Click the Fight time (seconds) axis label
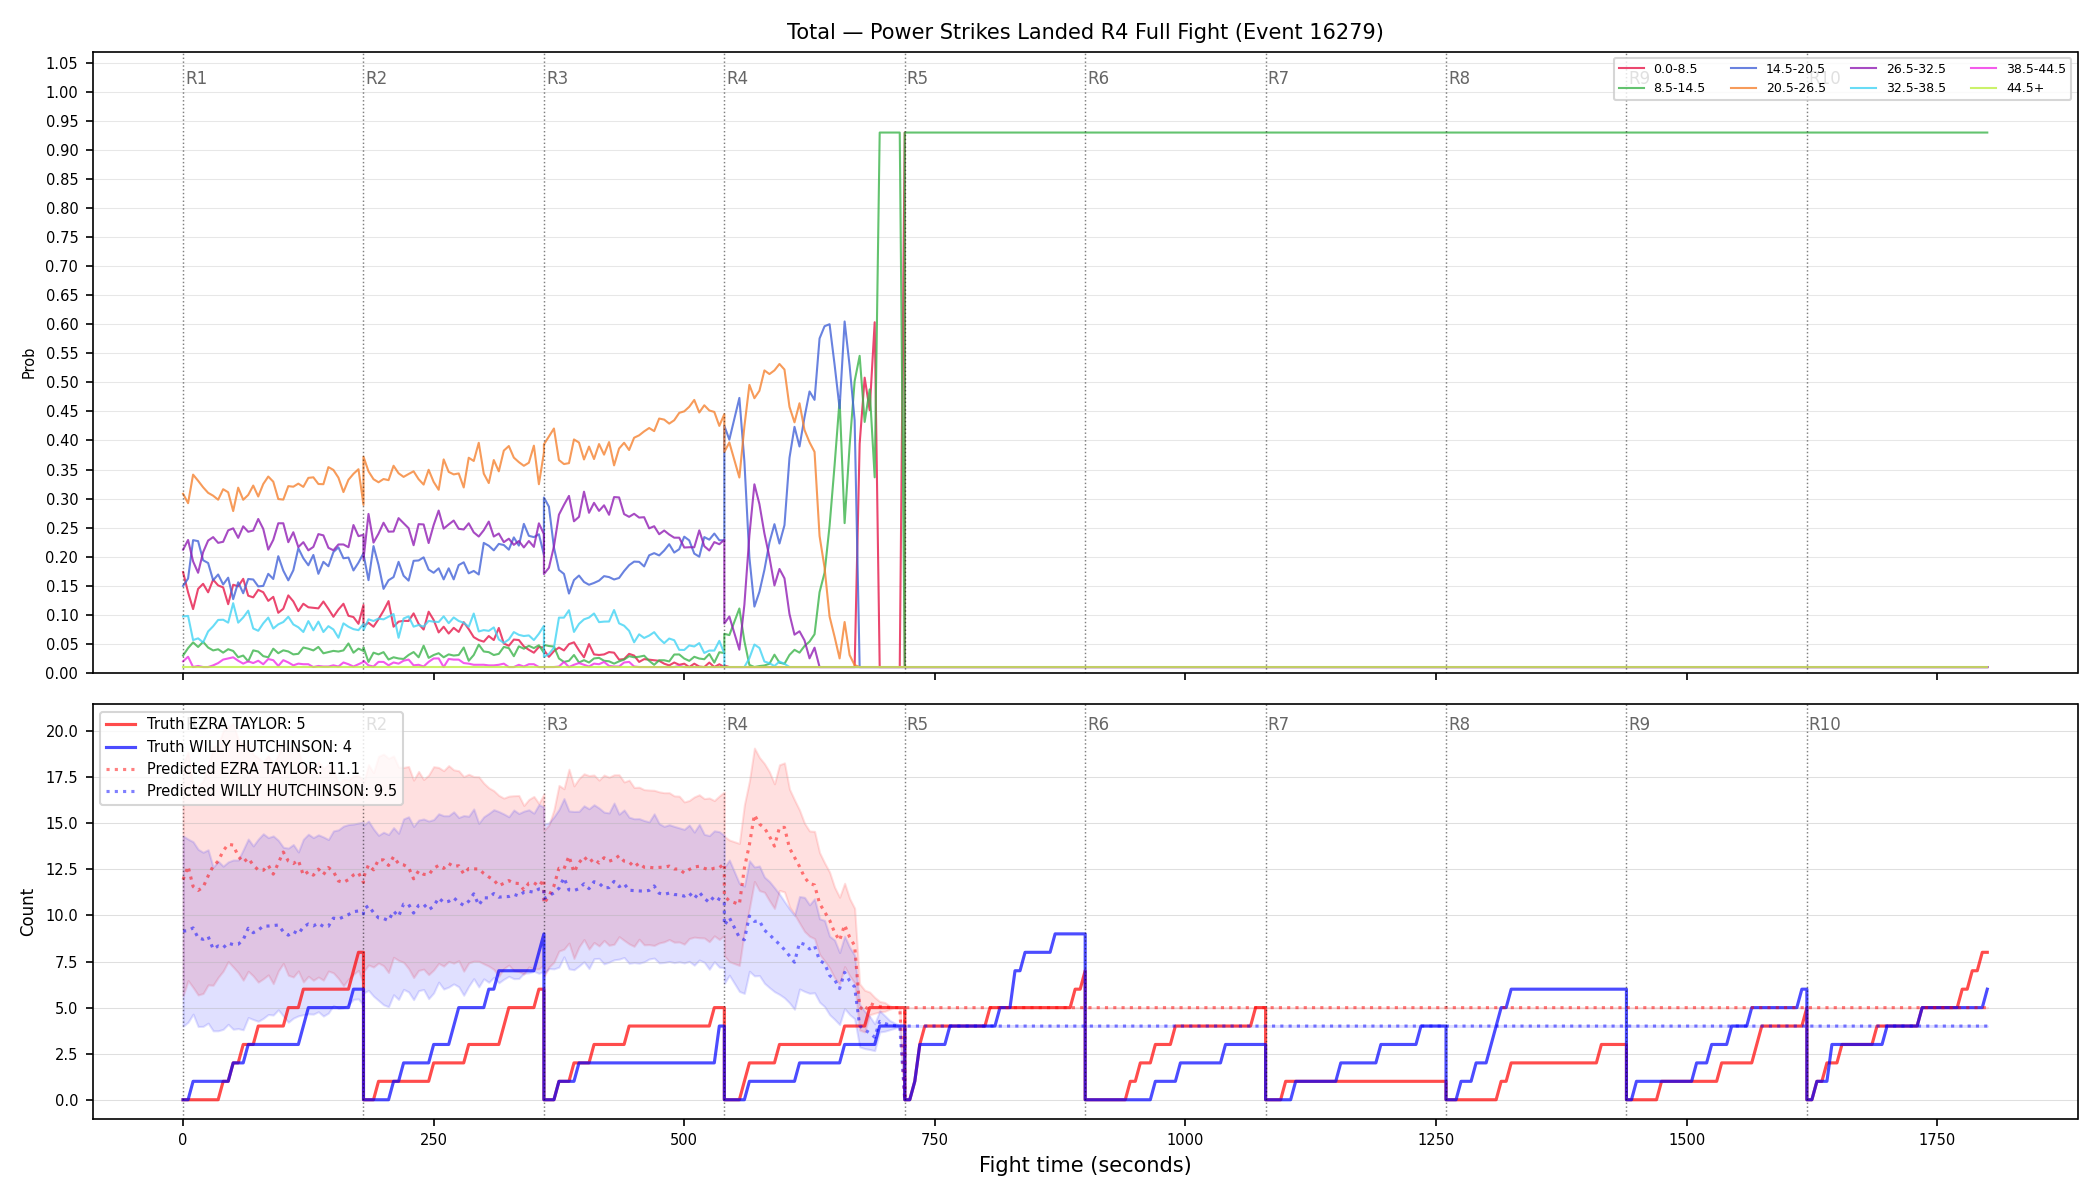This screenshot has width=2100, height=1200. [1085, 1165]
